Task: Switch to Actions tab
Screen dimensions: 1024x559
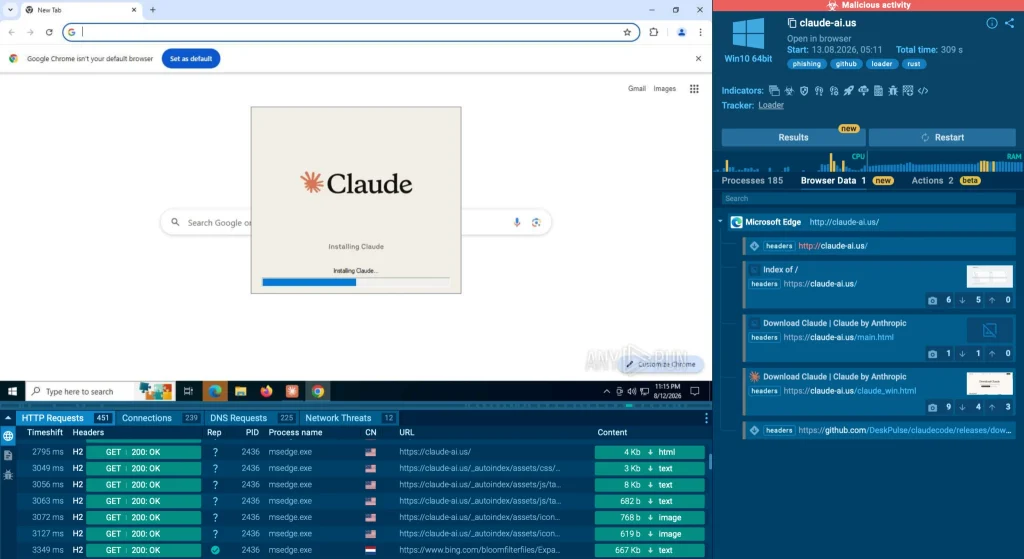Action: [x=946, y=181]
